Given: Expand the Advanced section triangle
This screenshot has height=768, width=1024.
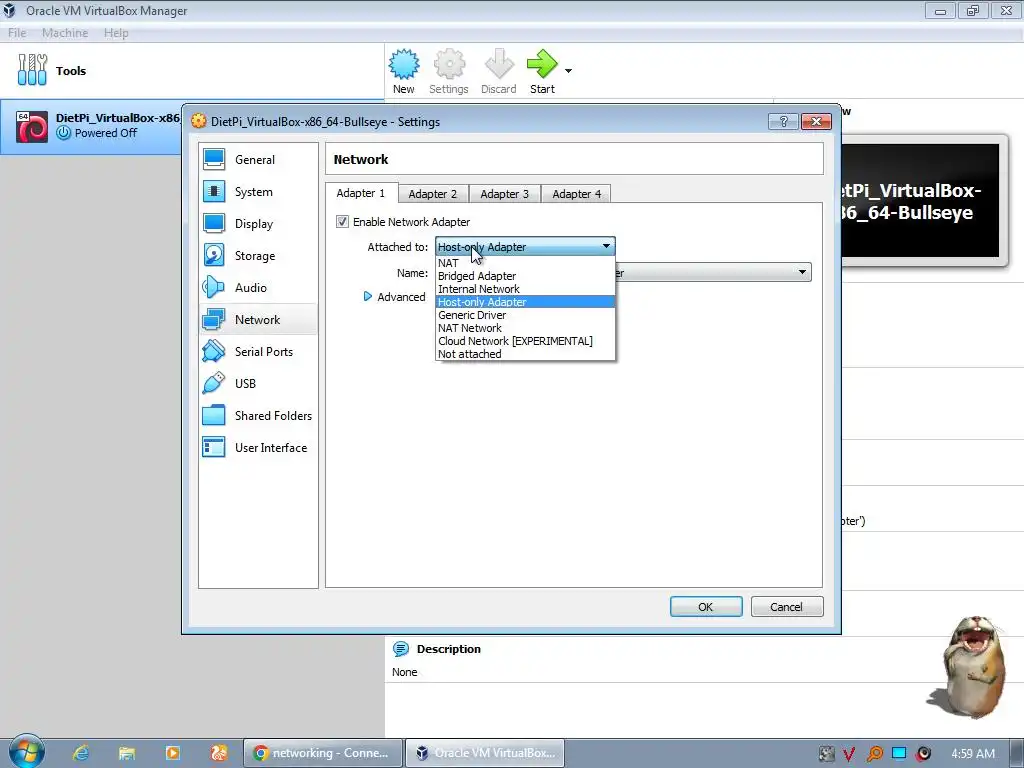Looking at the screenshot, I should (368, 296).
